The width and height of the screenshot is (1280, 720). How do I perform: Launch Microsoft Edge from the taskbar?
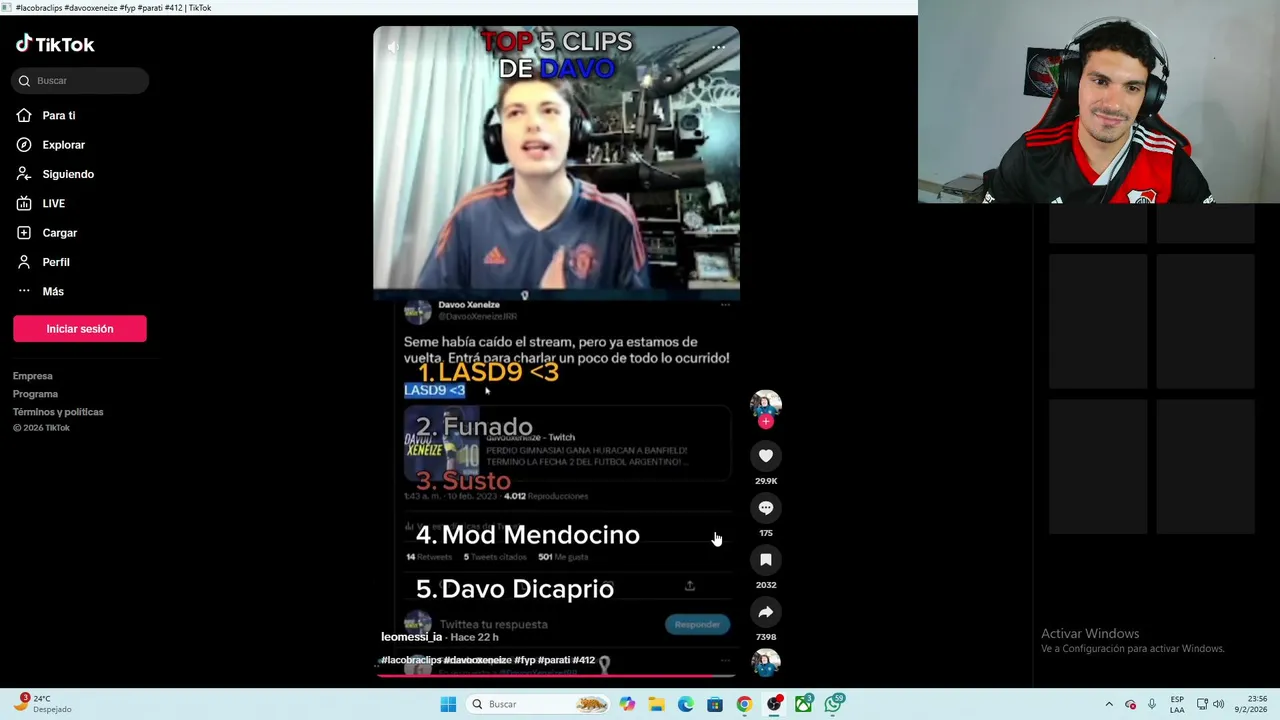(x=685, y=704)
